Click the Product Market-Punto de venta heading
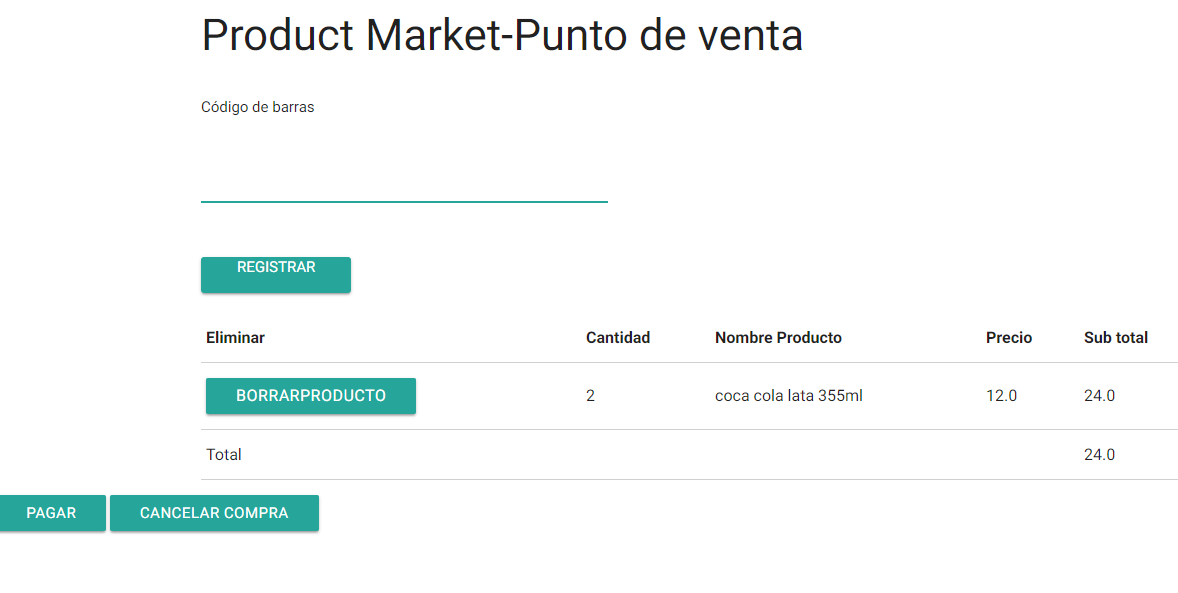The height and width of the screenshot is (593, 1178). coord(502,35)
